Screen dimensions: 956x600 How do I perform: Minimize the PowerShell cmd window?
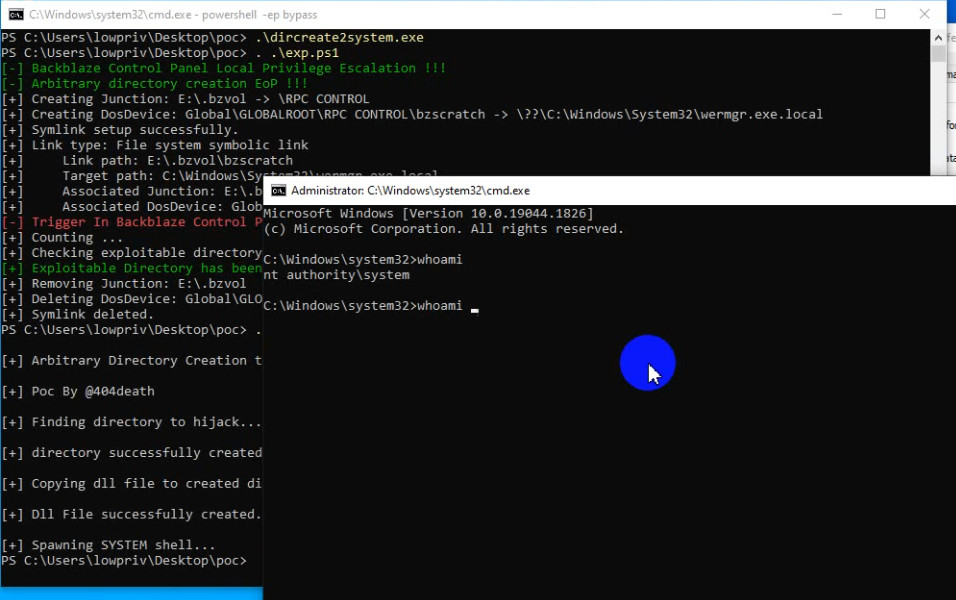pos(837,14)
